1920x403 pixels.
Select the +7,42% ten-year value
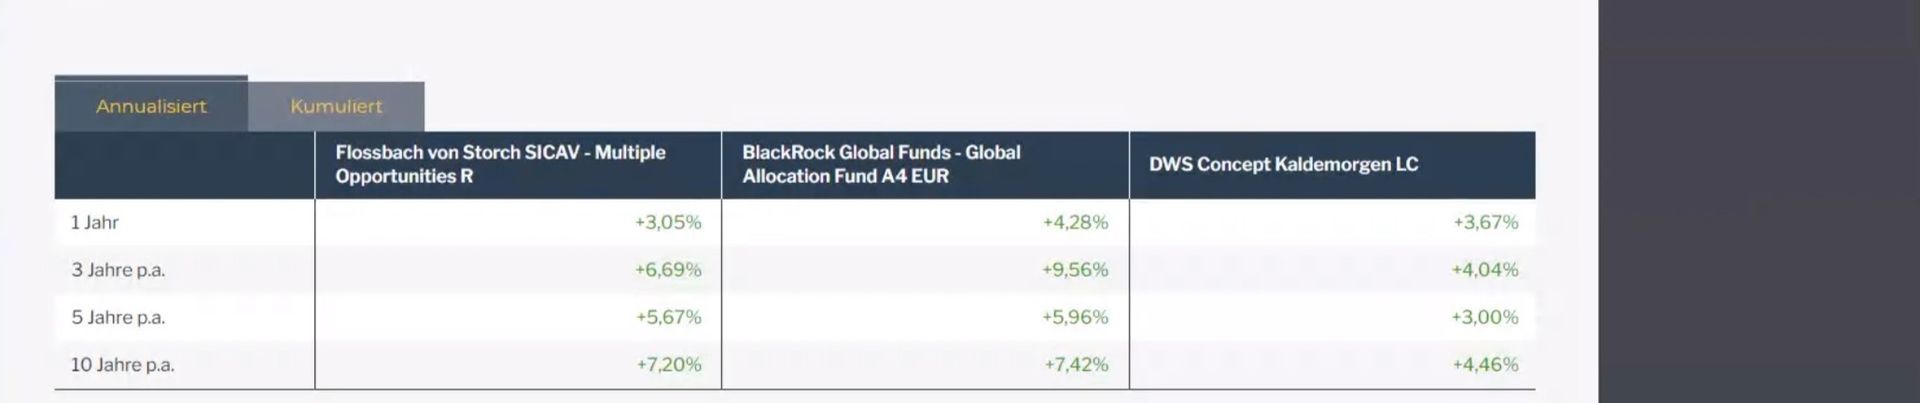(x=1076, y=365)
